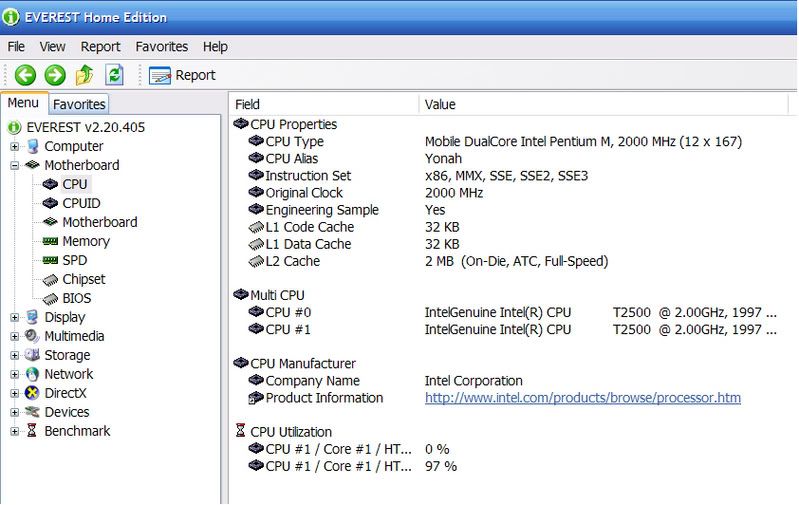Collapse the Motherboard tree node
Screen dimensions: 799x505
tap(15, 166)
